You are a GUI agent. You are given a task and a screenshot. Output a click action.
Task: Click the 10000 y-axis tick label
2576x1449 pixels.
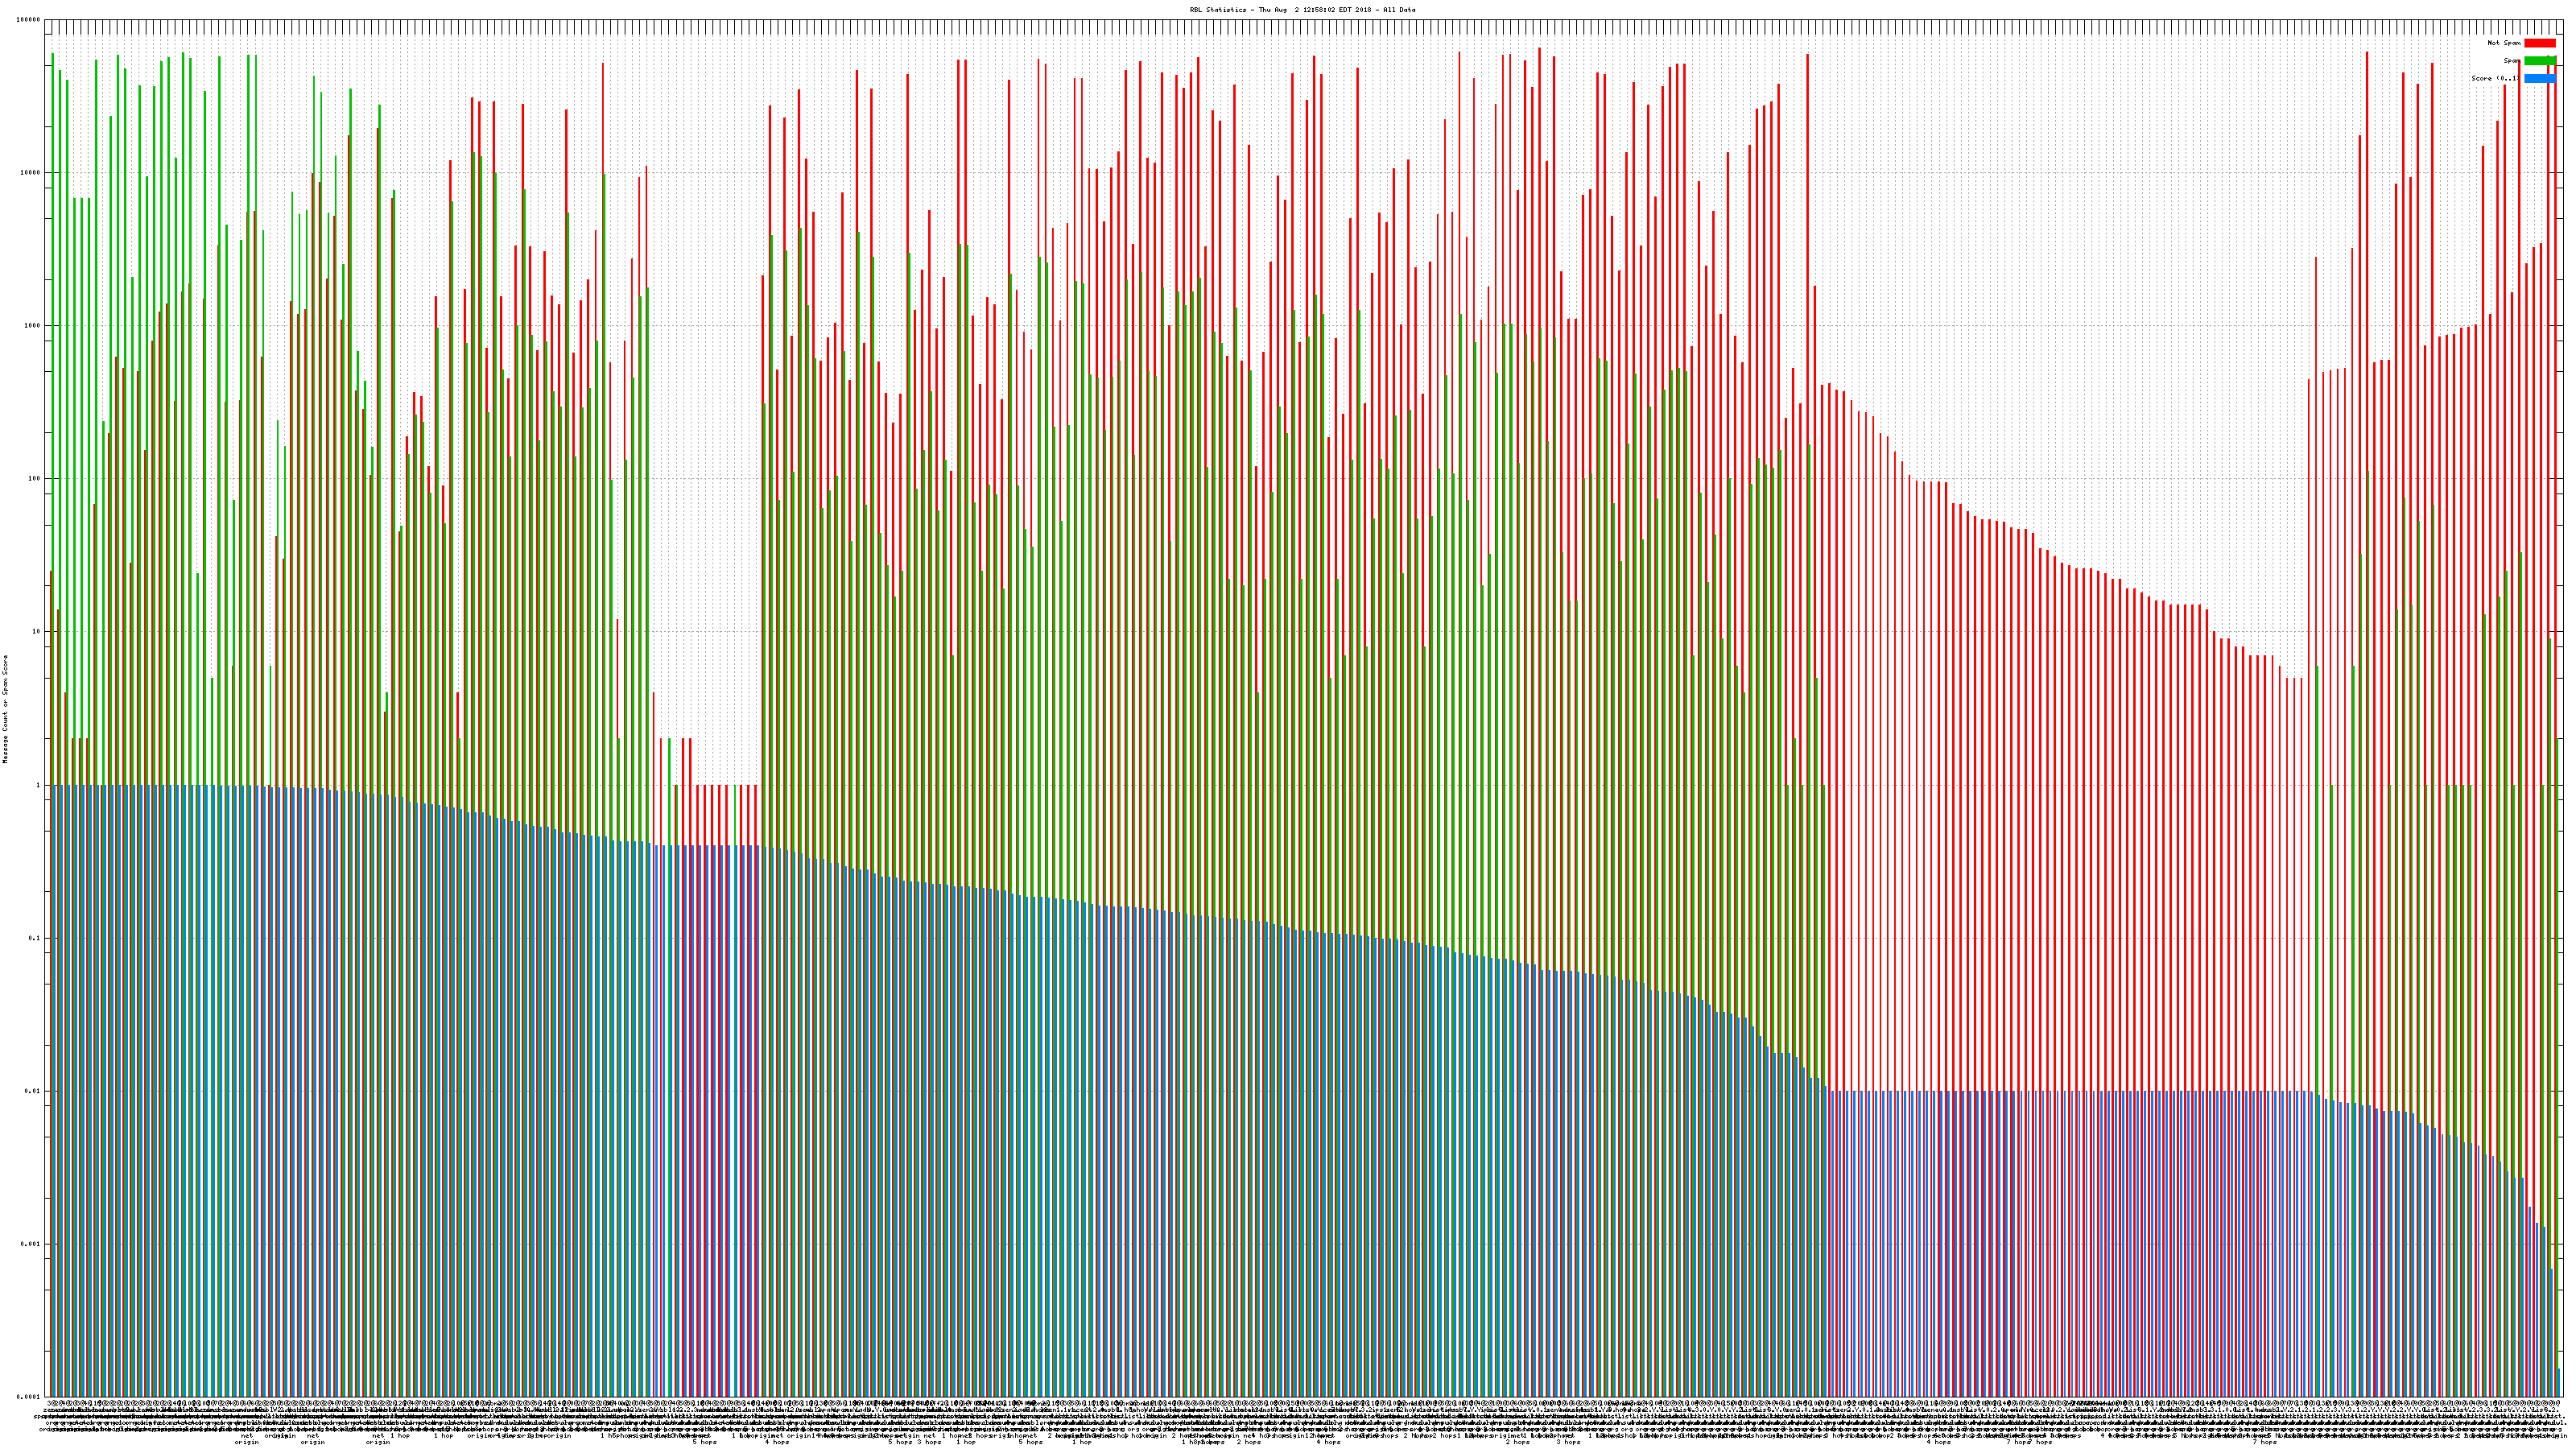[x=30, y=173]
